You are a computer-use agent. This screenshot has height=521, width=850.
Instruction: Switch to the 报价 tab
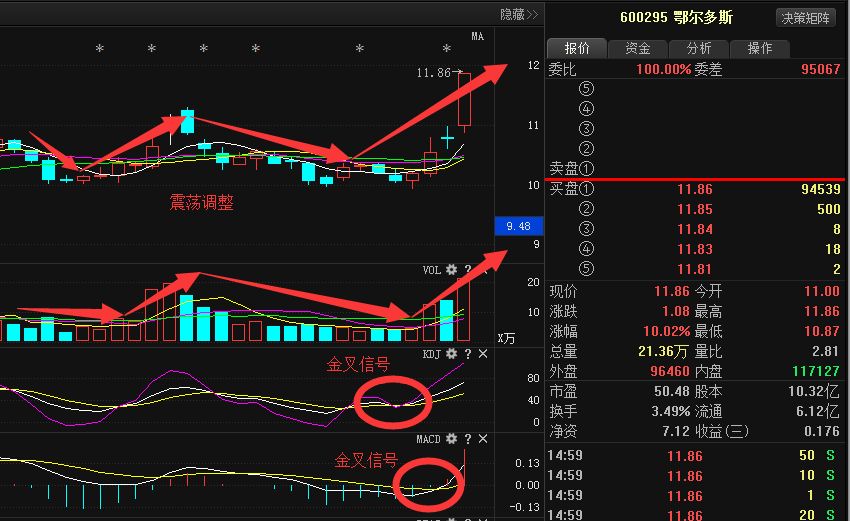[577, 48]
